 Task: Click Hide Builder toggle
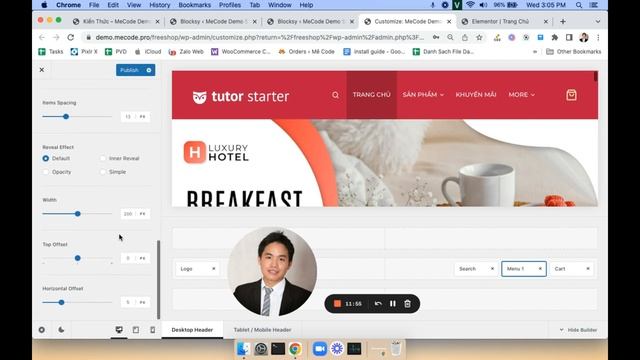pyautogui.click(x=579, y=330)
